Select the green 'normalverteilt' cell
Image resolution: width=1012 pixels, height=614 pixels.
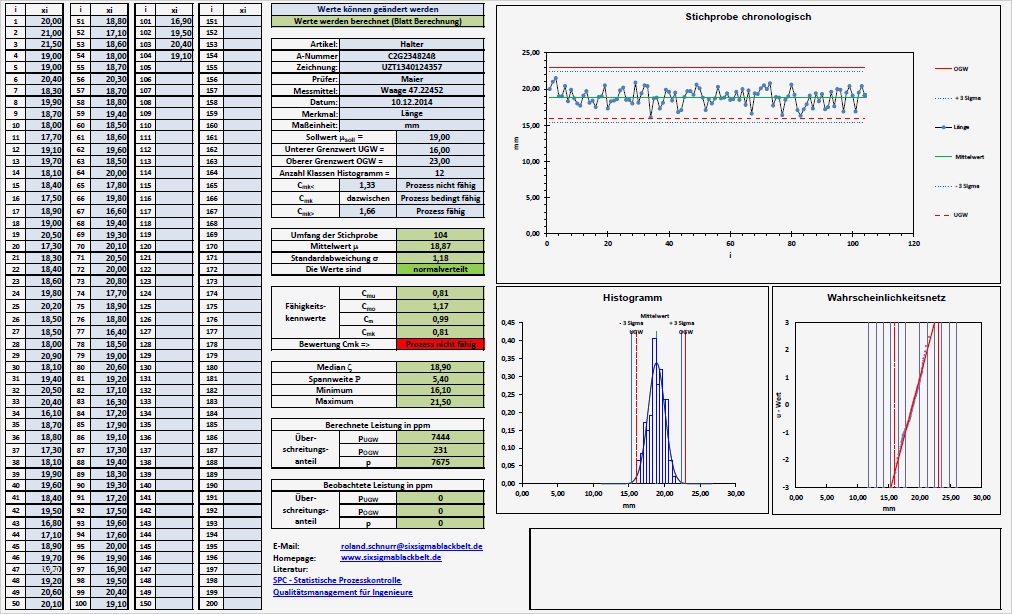click(440, 269)
